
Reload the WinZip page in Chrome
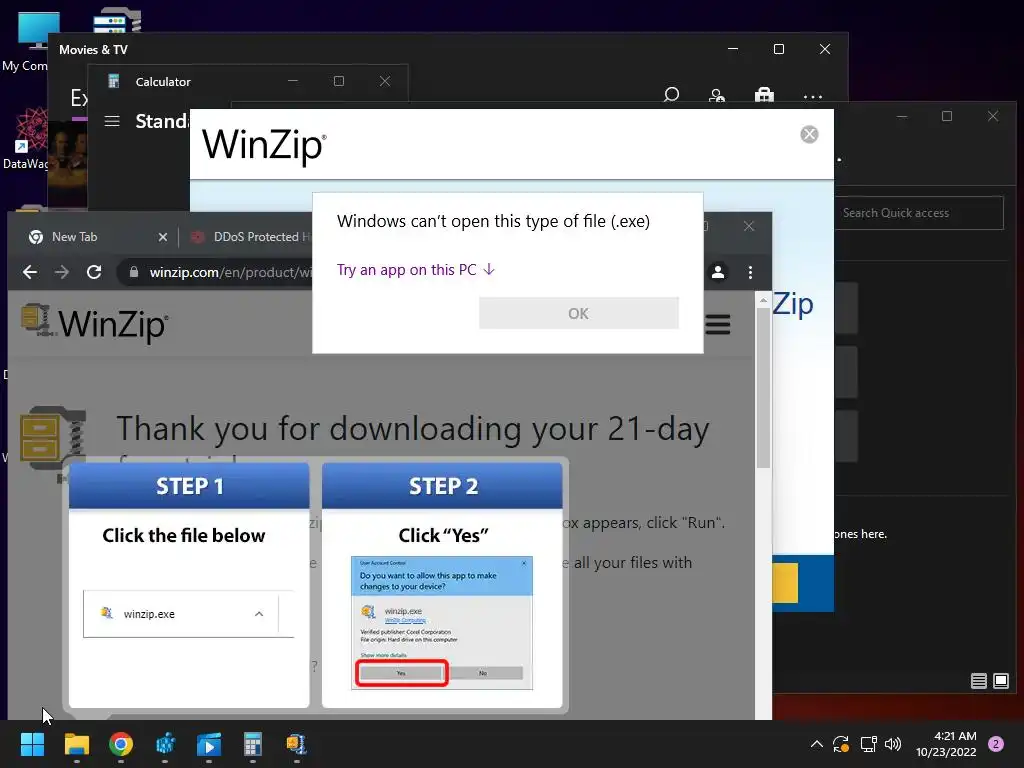94,272
